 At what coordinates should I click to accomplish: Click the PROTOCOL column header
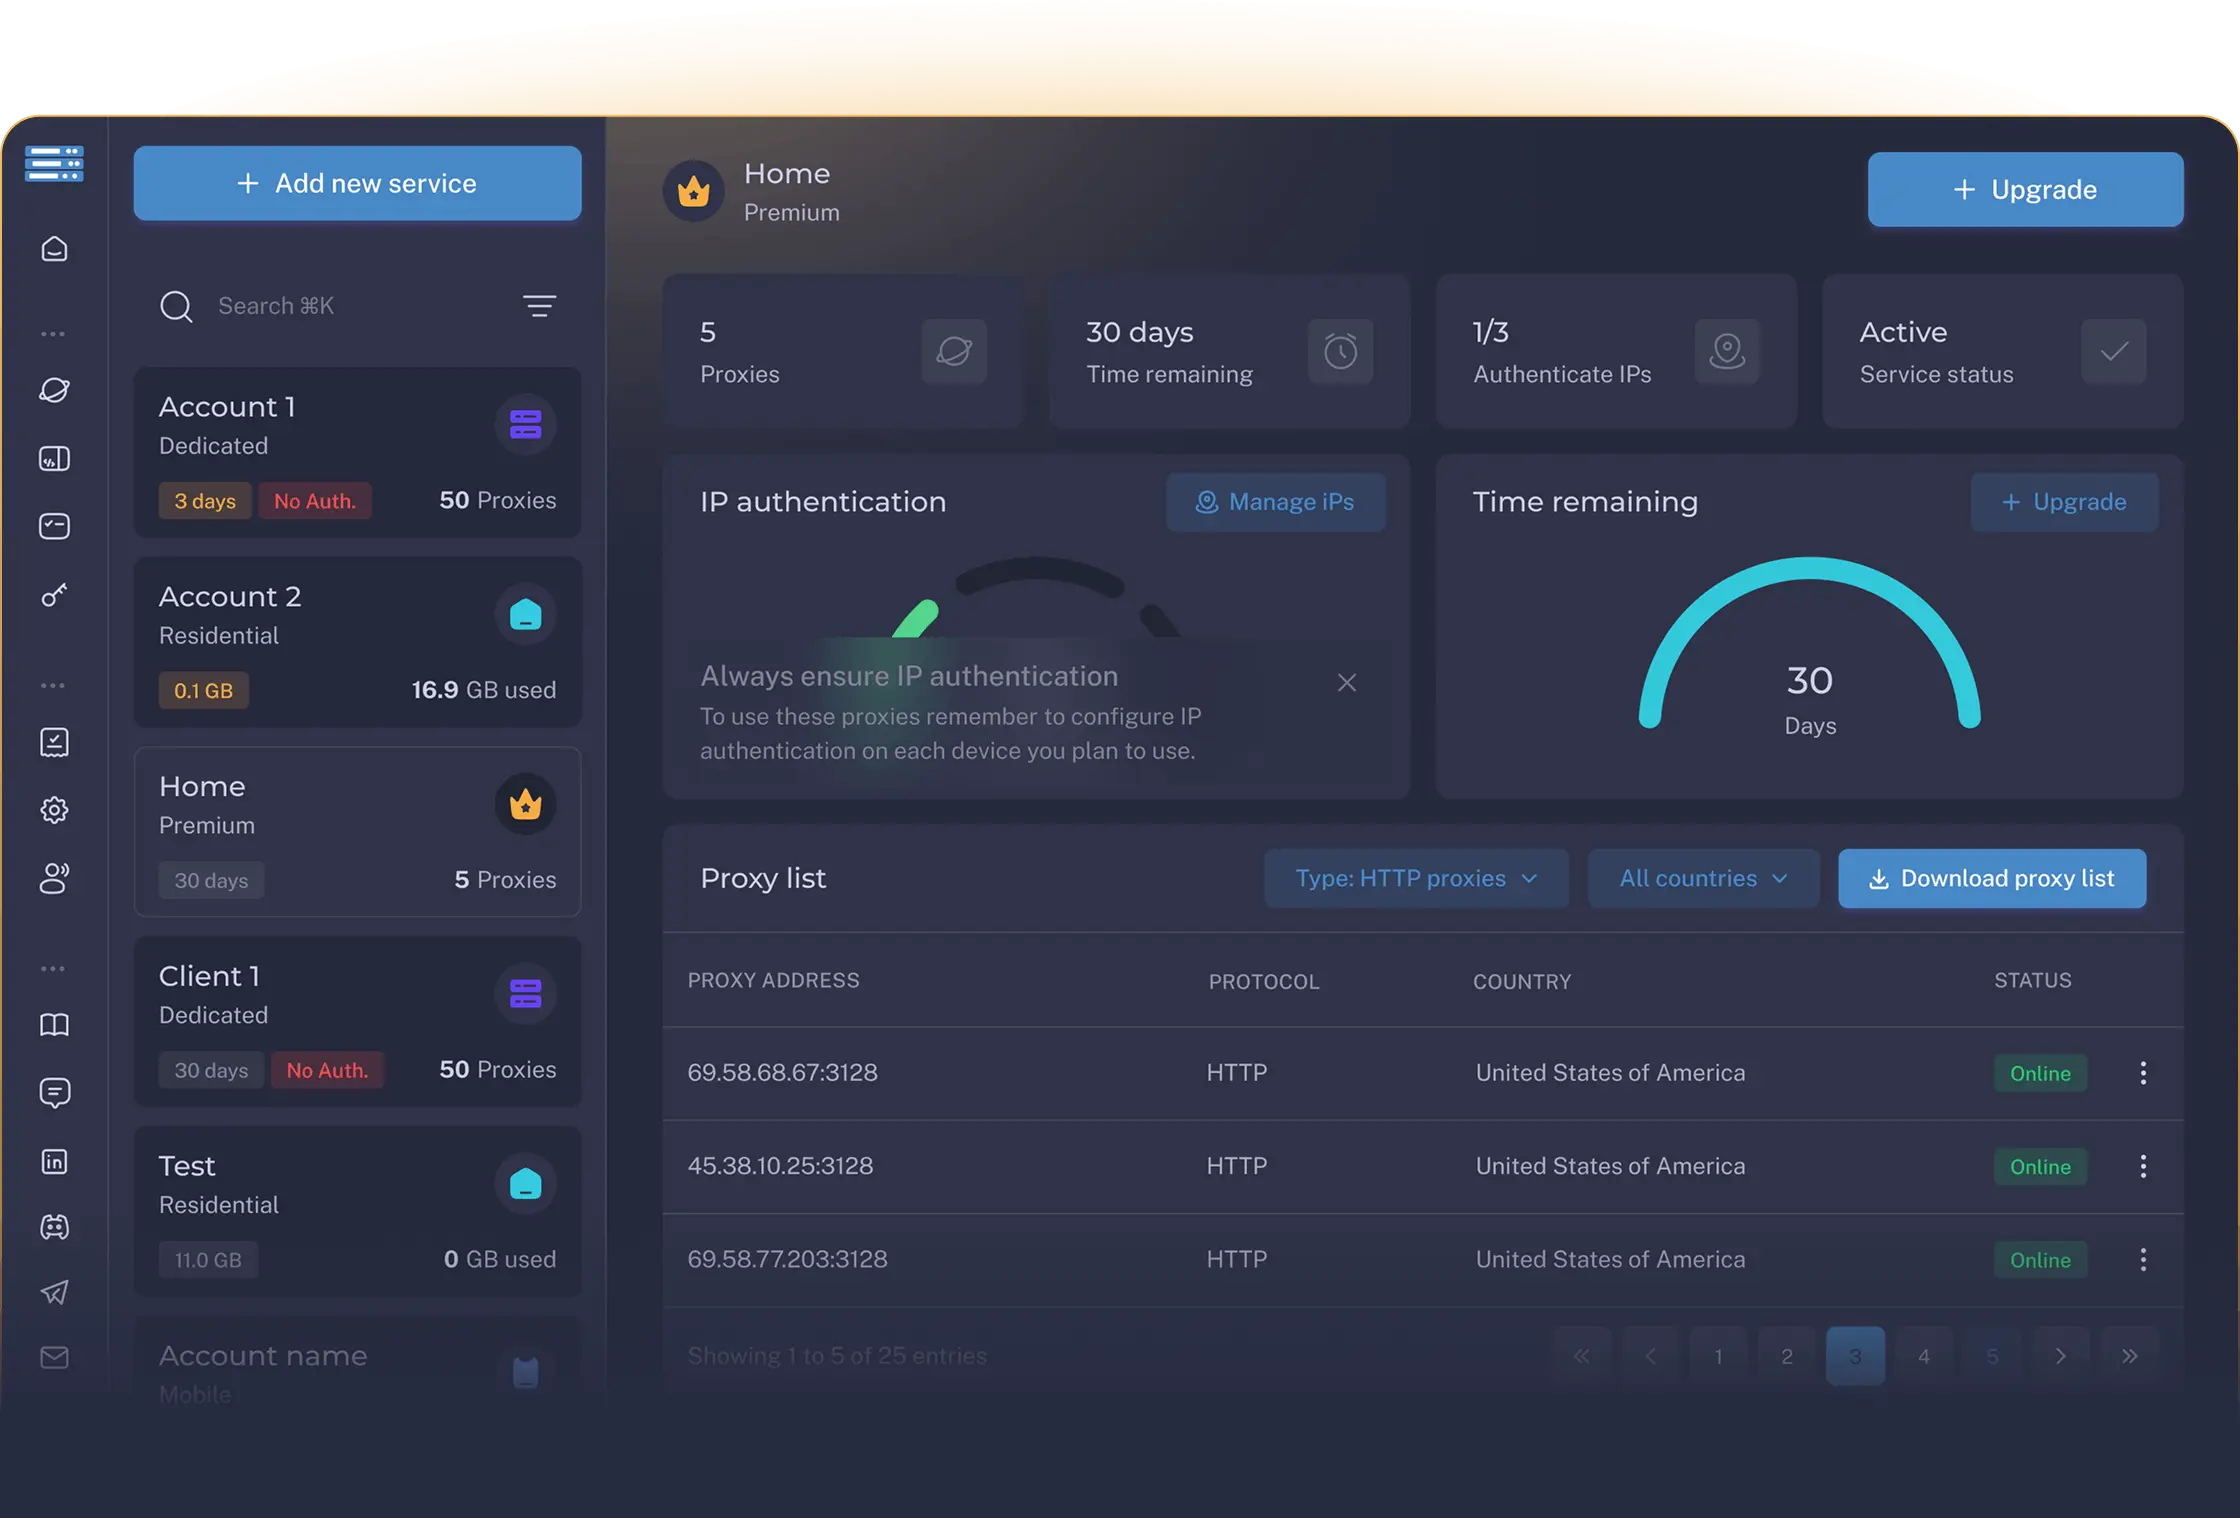[x=1264, y=982]
